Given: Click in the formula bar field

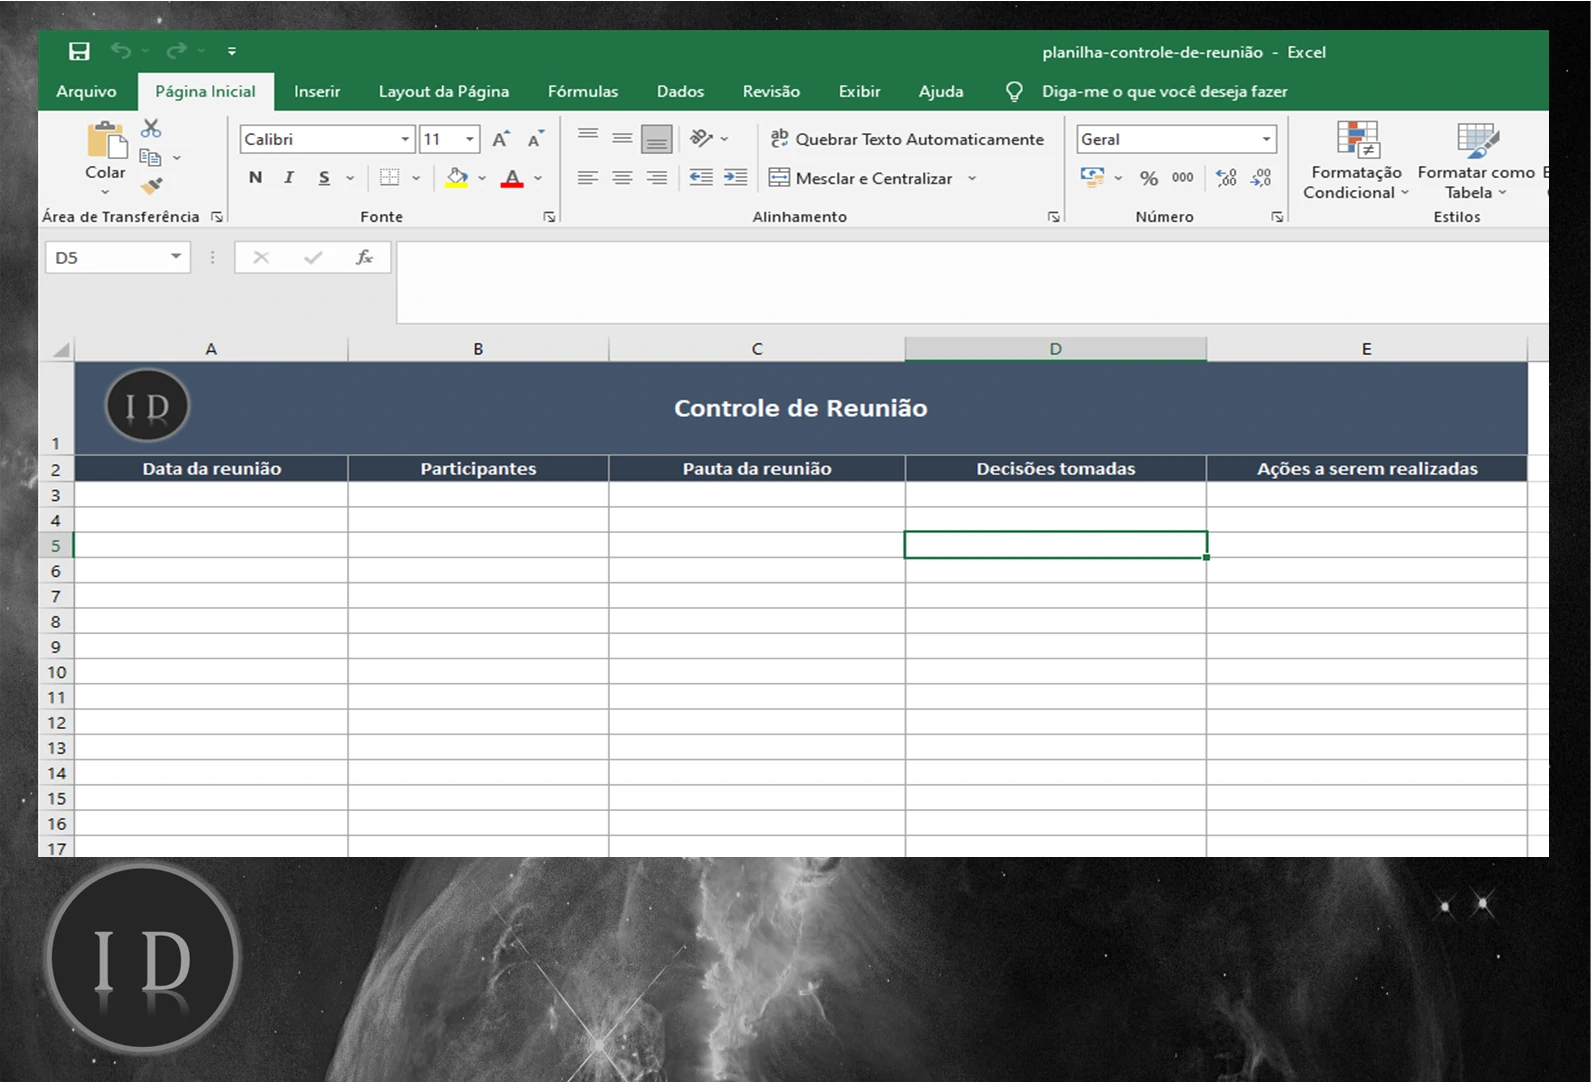Looking at the screenshot, I should pos(972,282).
